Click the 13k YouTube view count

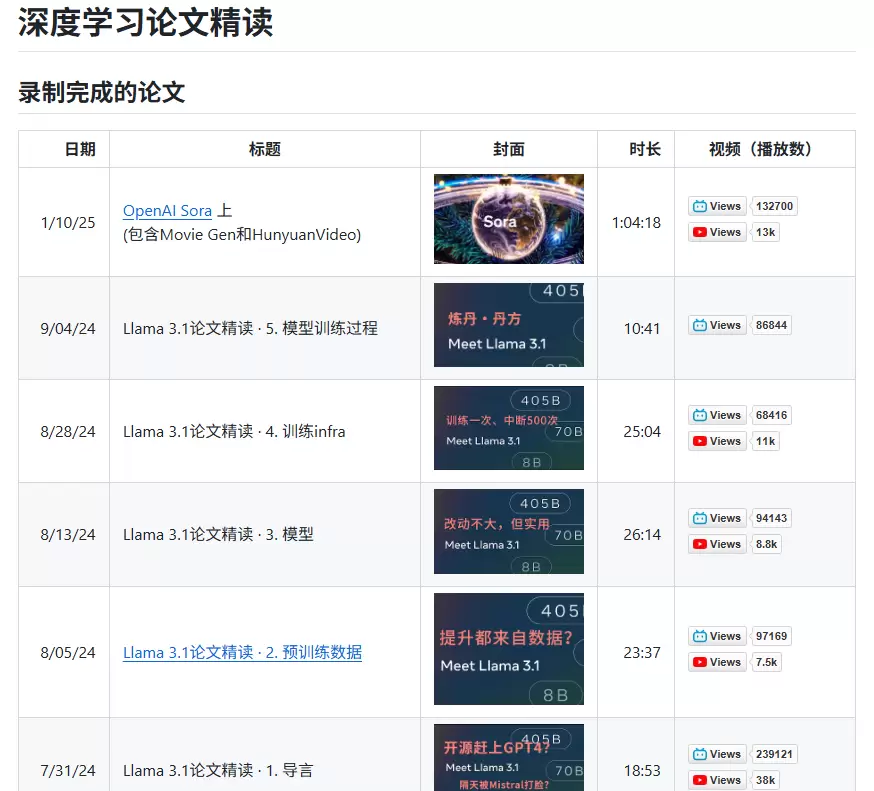pyautogui.click(x=765, y=232)
